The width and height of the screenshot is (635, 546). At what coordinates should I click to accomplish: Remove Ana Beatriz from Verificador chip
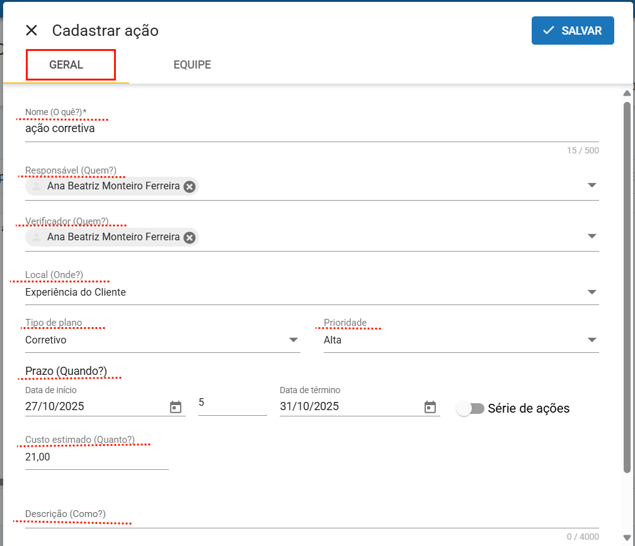[189, 238]
